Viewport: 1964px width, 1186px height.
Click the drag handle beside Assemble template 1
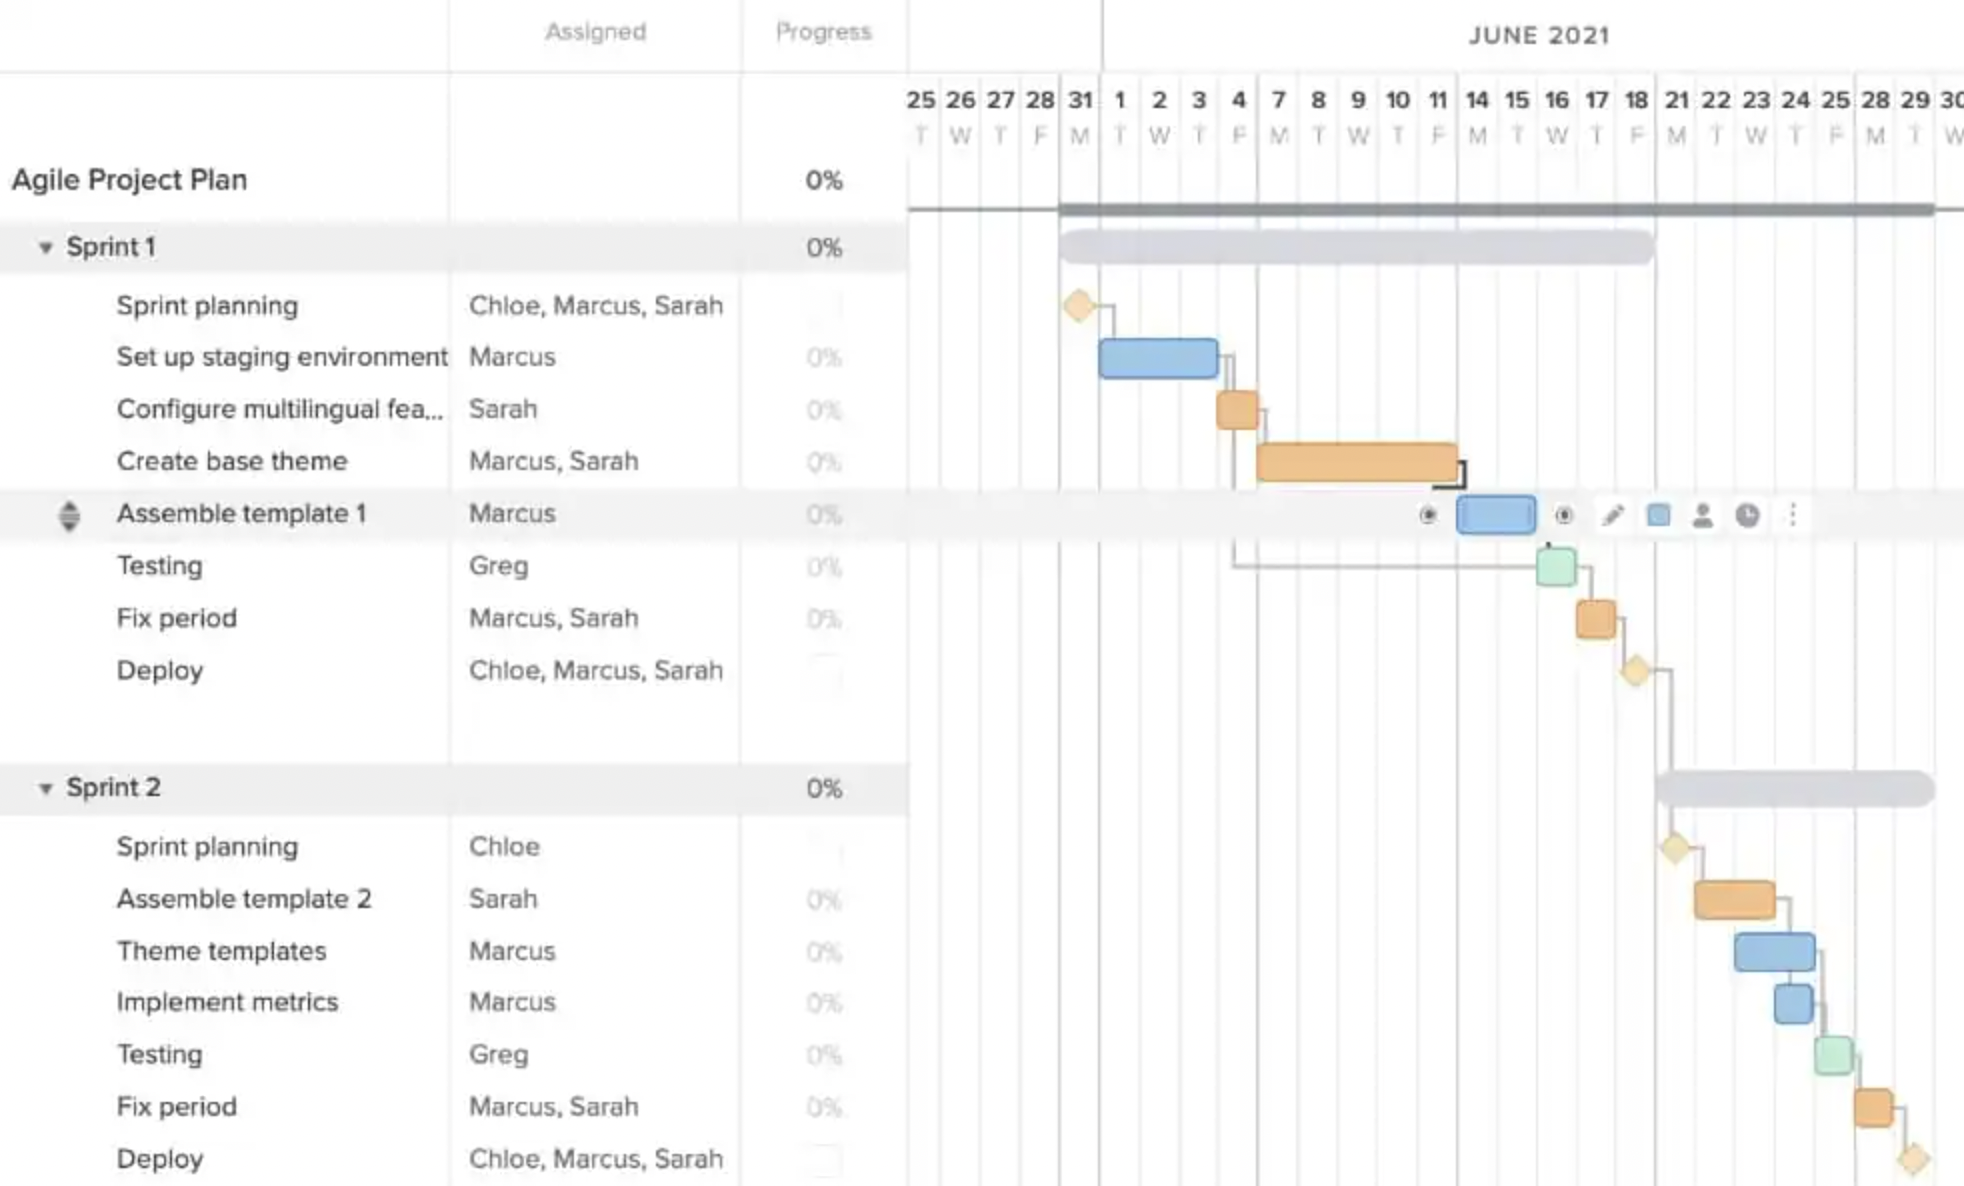click(69, 515)
